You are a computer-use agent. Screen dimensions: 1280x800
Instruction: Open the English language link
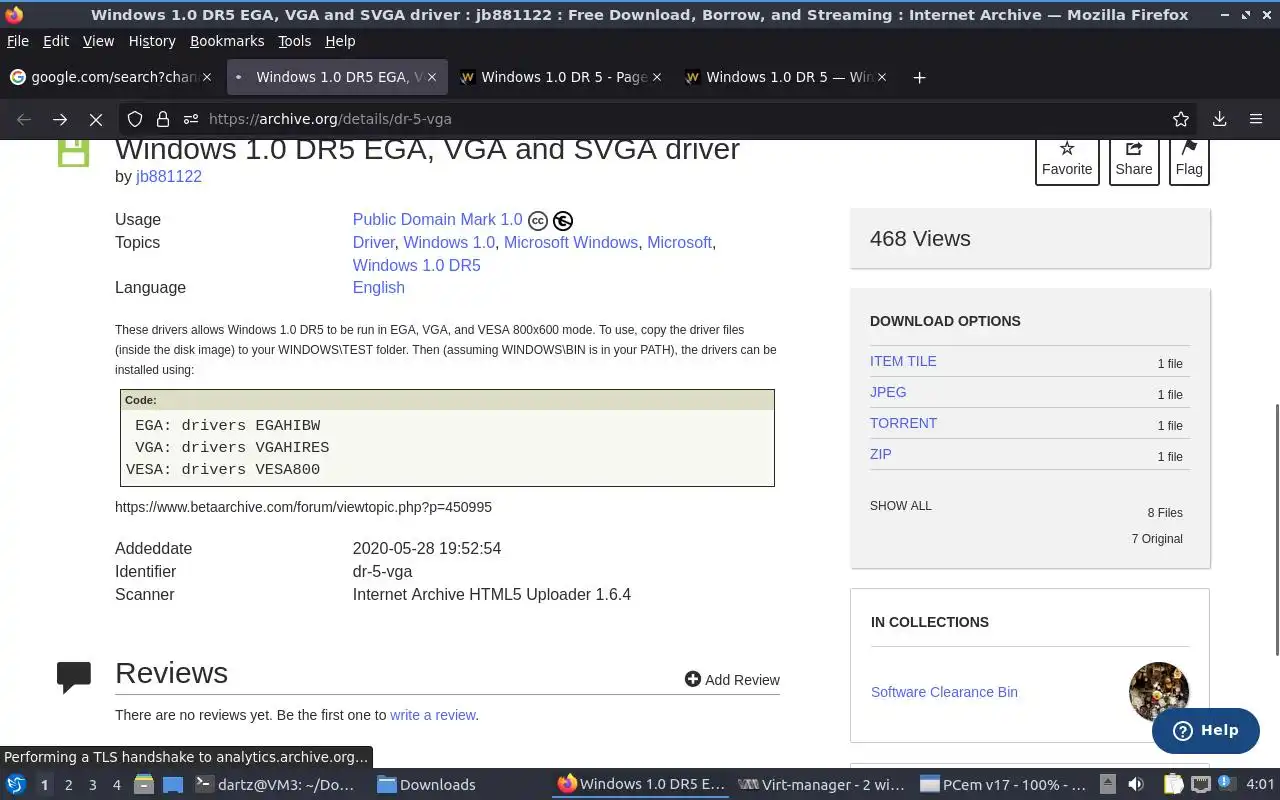point(378,287)
